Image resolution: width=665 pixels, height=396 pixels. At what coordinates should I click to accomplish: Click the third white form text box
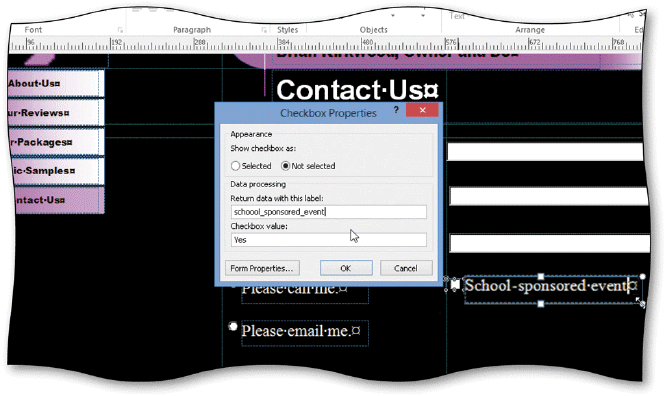click(549, 244)
